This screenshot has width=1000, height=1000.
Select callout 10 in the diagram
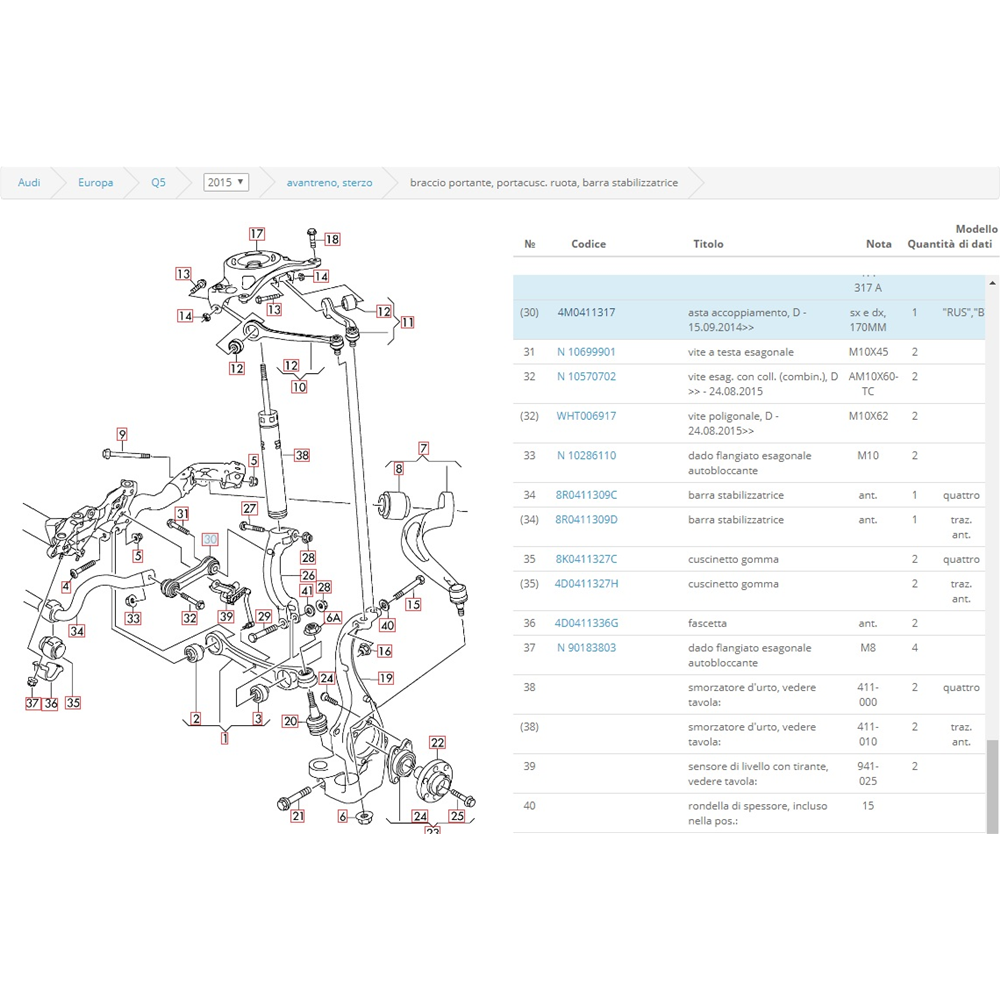pos(299,386)
